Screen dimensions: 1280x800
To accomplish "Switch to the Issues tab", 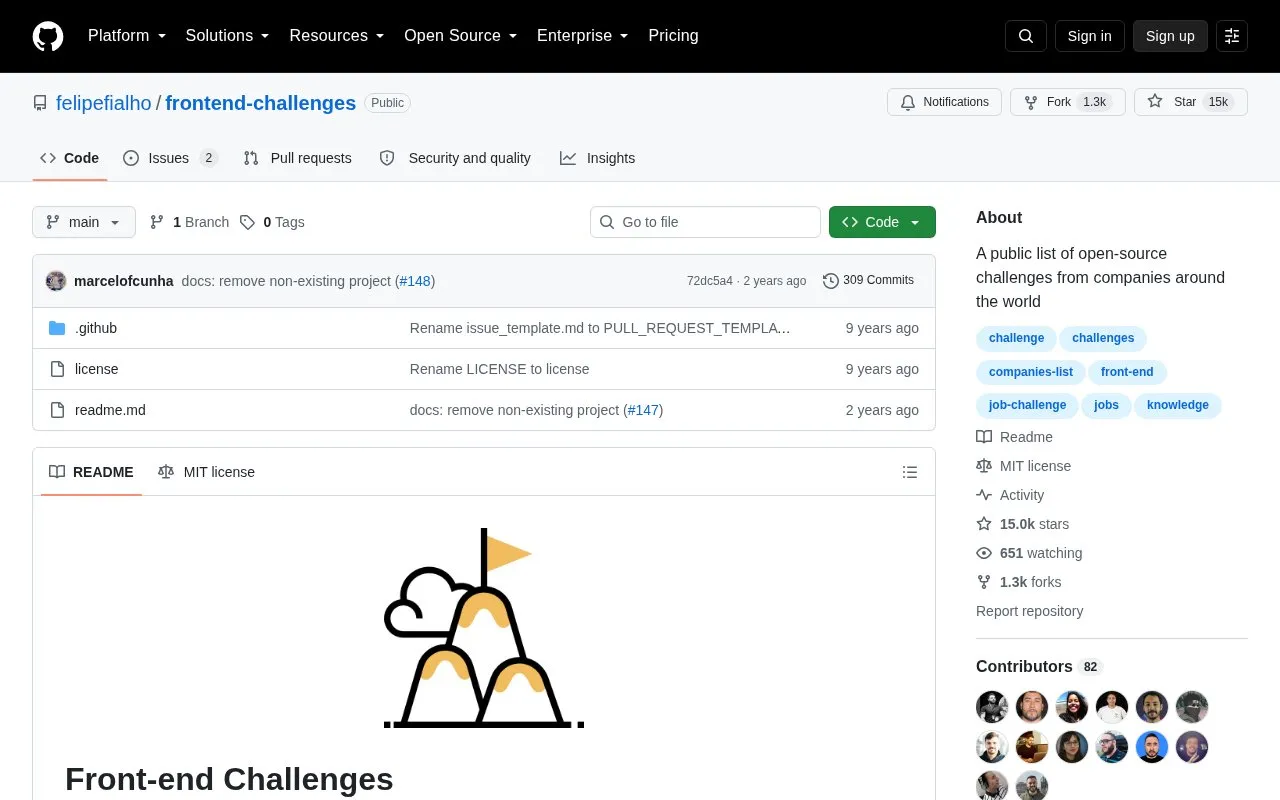I will [x=170, y=158].
